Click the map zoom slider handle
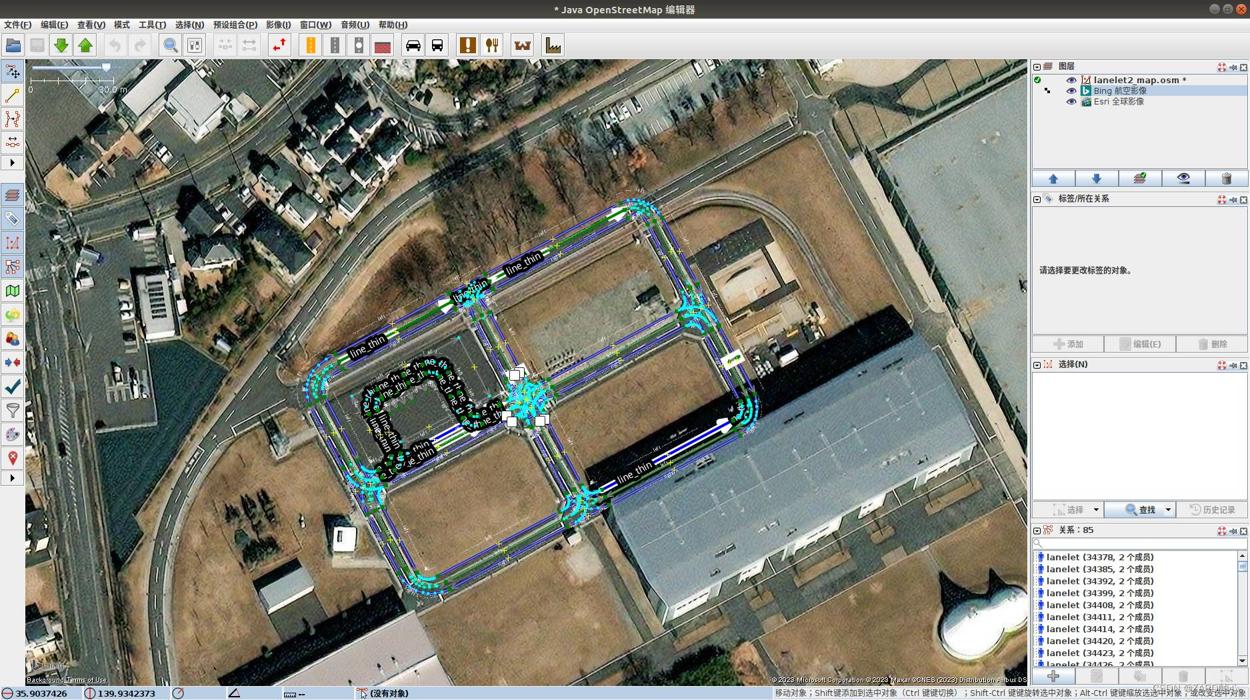 (x=106, y=68)
